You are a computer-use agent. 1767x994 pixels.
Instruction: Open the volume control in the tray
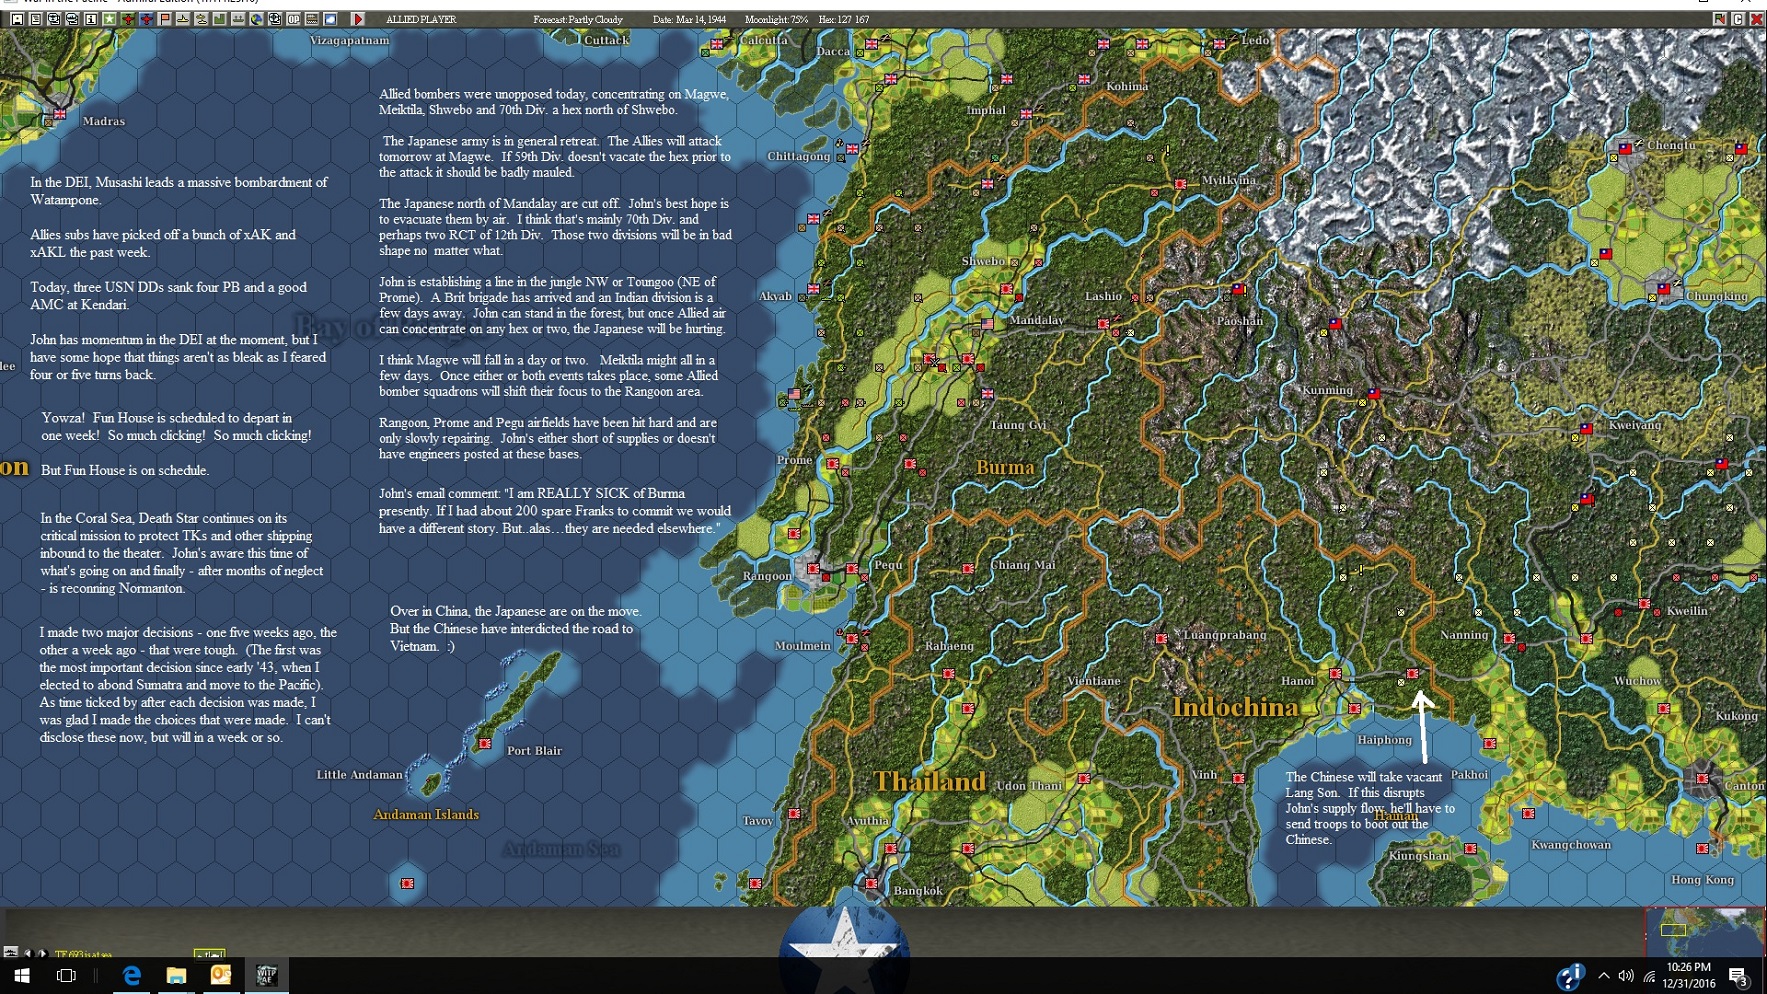1626,976
